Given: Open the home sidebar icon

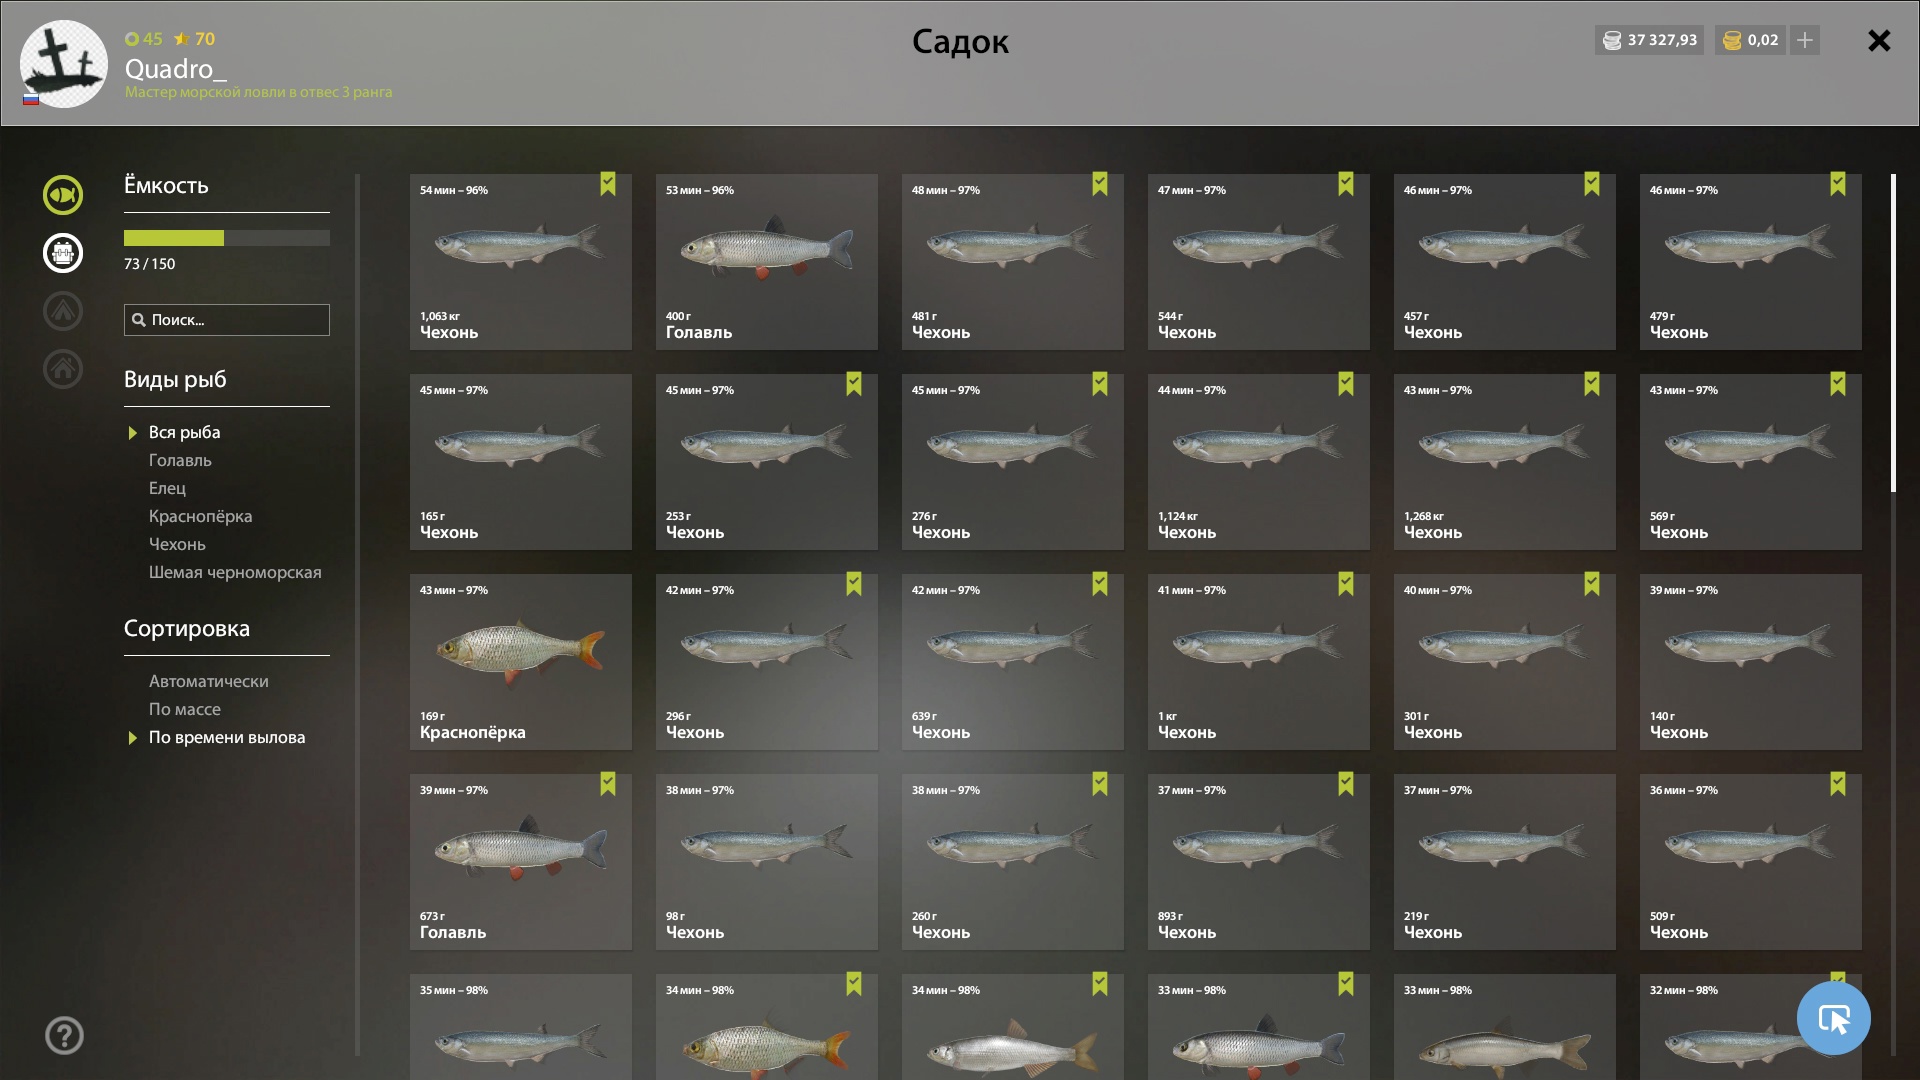Looking at the screenshot, I should click(62, 369).
